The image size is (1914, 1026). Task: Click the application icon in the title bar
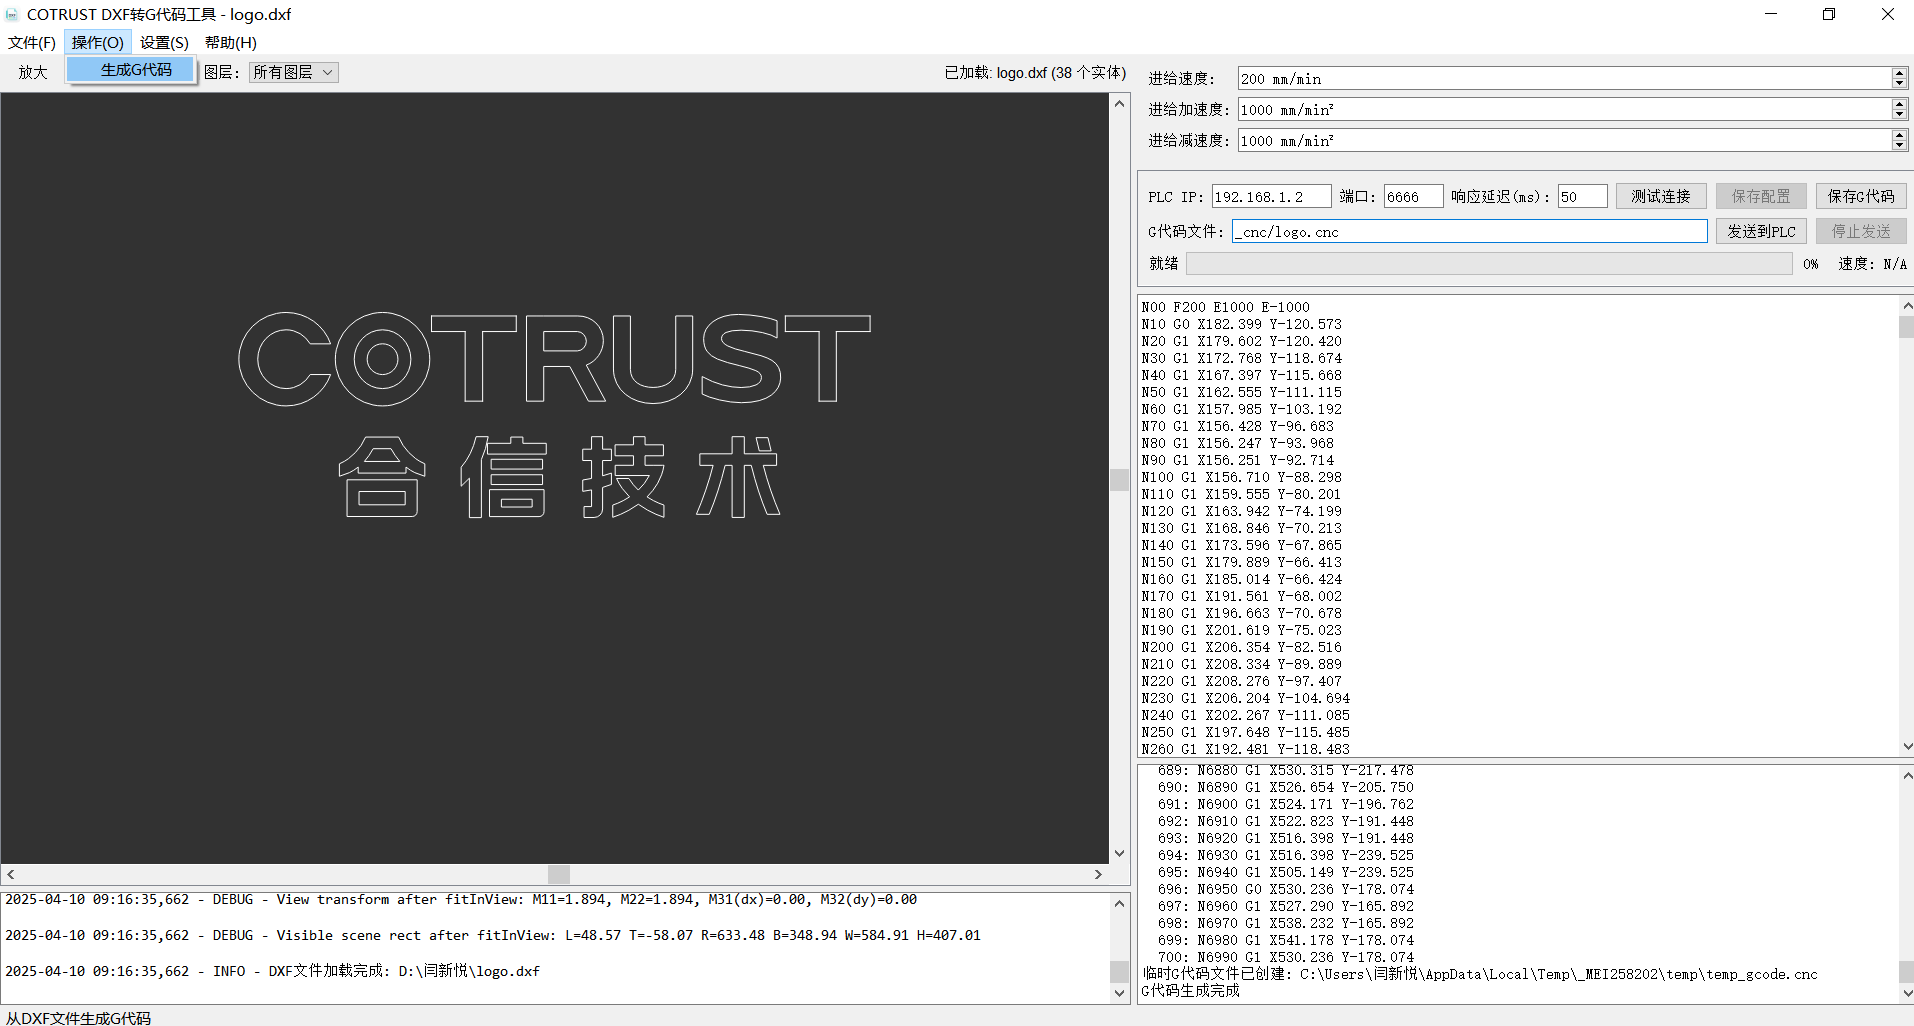pyautogui.click(x=12, y=14)
